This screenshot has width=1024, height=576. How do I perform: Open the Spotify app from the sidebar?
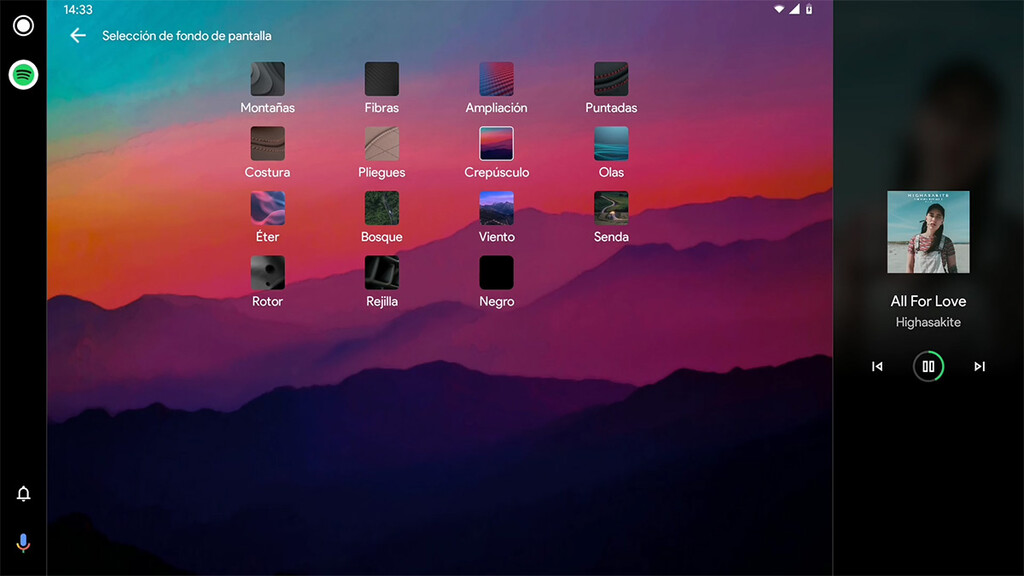pos(22,74)
